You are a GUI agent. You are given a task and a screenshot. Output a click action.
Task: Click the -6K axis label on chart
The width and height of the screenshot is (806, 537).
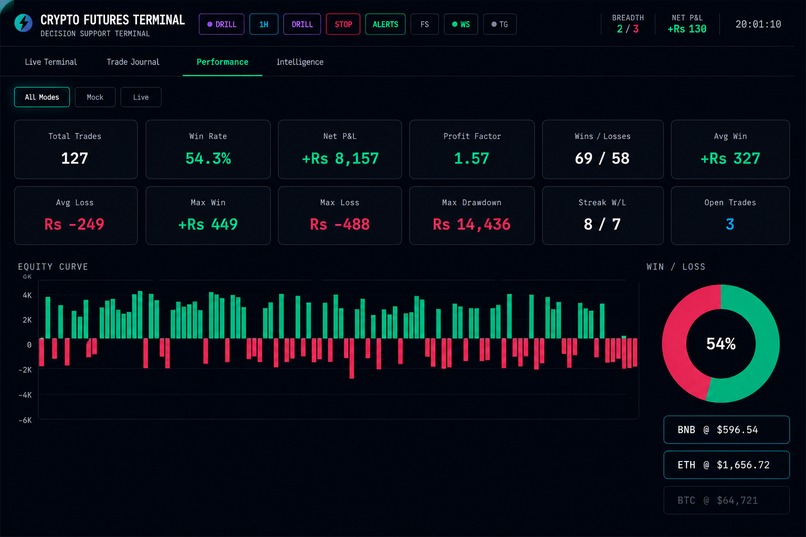tap(25, 420)
